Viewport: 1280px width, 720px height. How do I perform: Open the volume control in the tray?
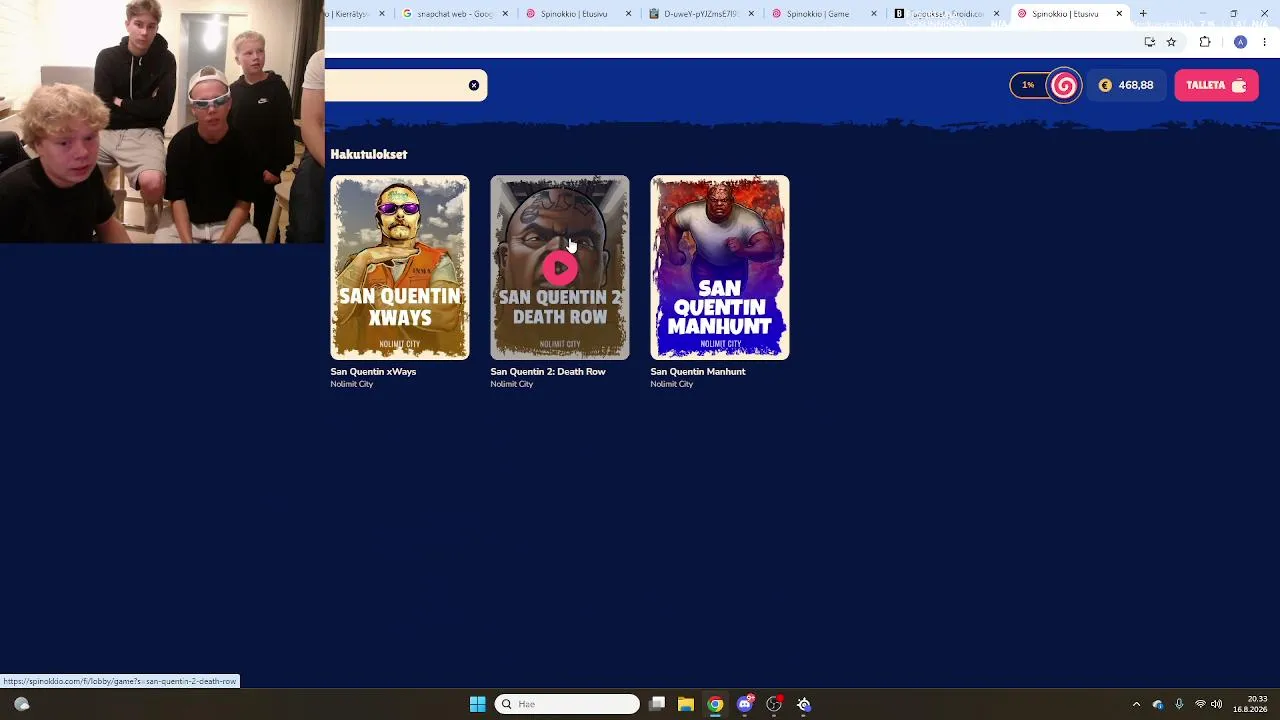pyautogui.click(x=1217, y=704)
